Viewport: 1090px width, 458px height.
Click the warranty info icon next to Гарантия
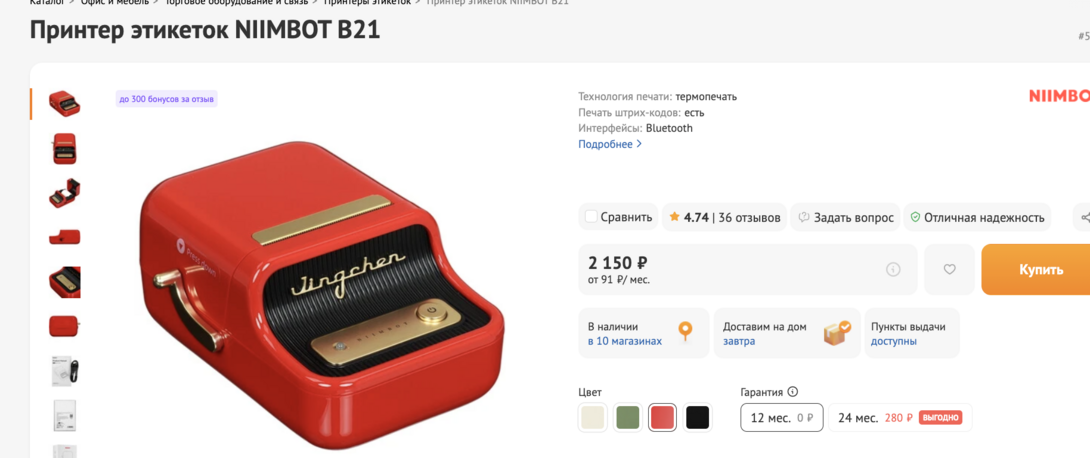tap(792, 391)
